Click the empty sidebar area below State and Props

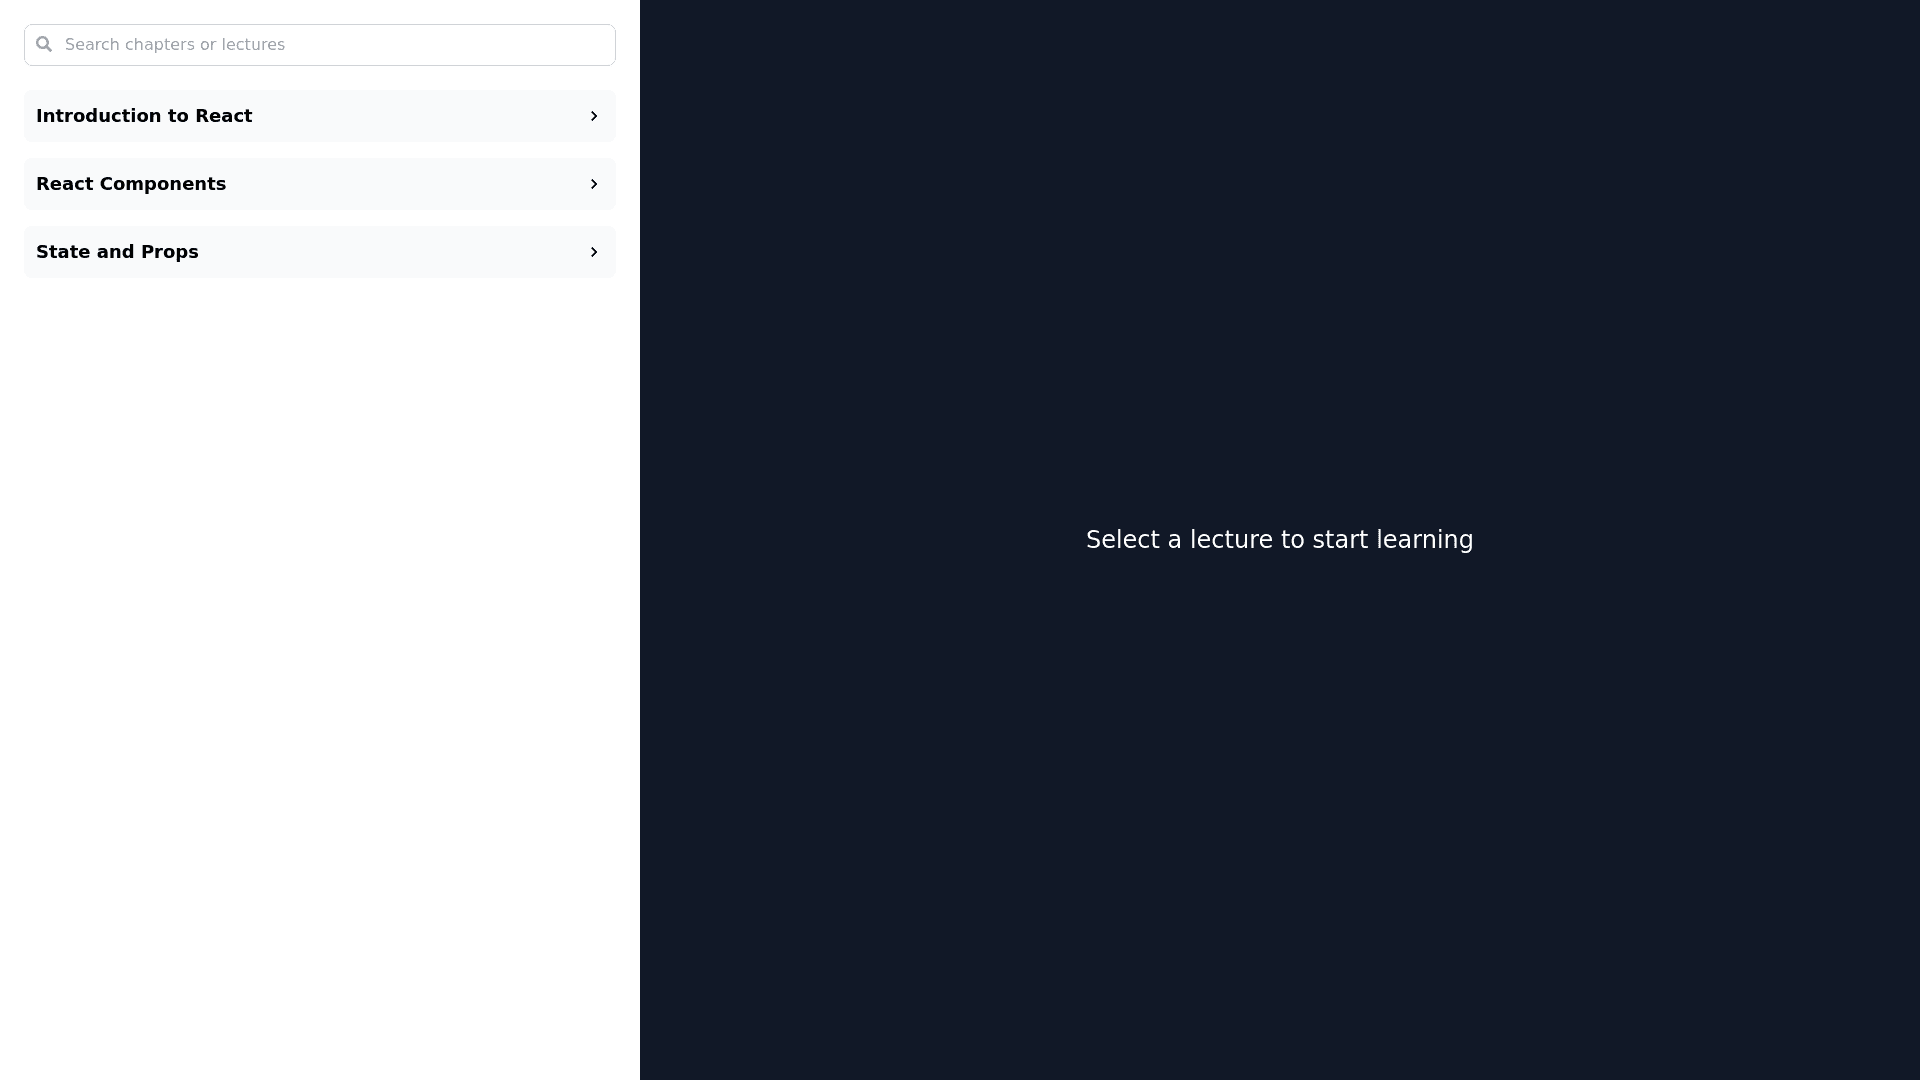[320, 650]
